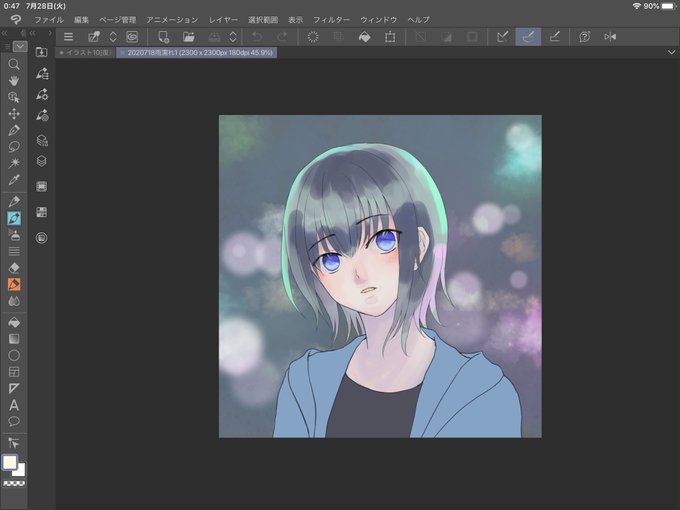Select the Eyedropper tool
Image resolution: width=680 pixels, height=510 pixels.
coord(14,180)
